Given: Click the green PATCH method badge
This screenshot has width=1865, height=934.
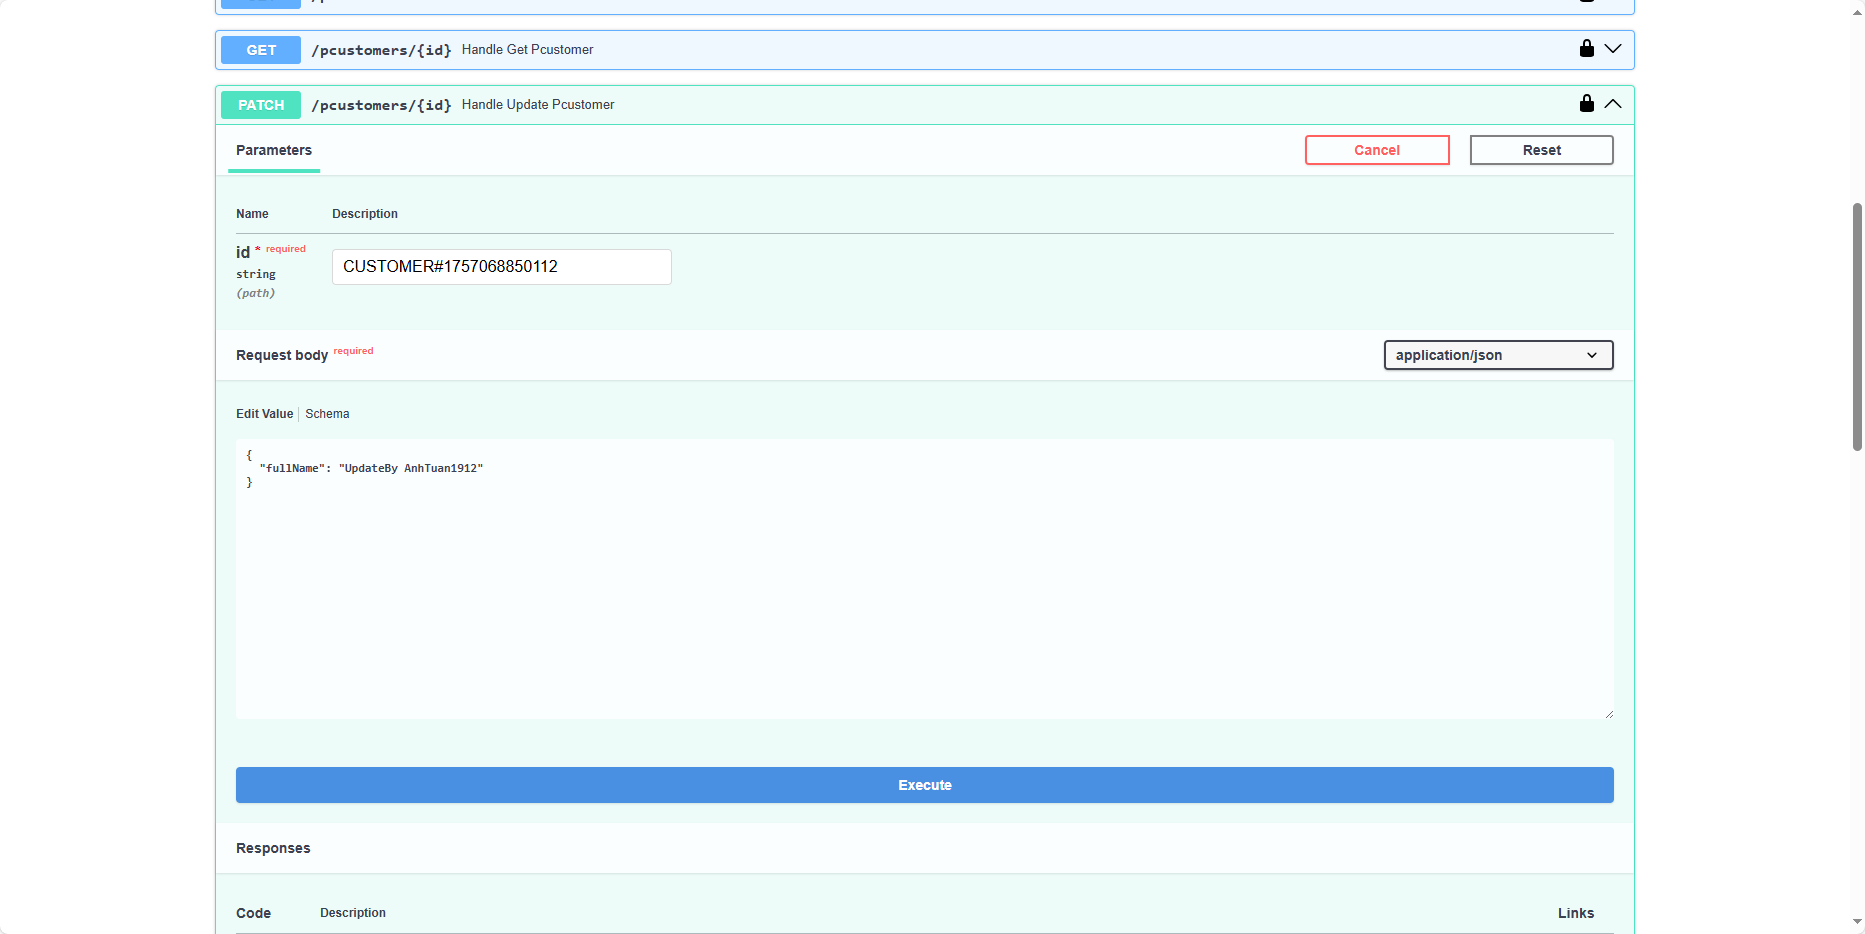Looking at the screenshot, I should pos(261,105).
